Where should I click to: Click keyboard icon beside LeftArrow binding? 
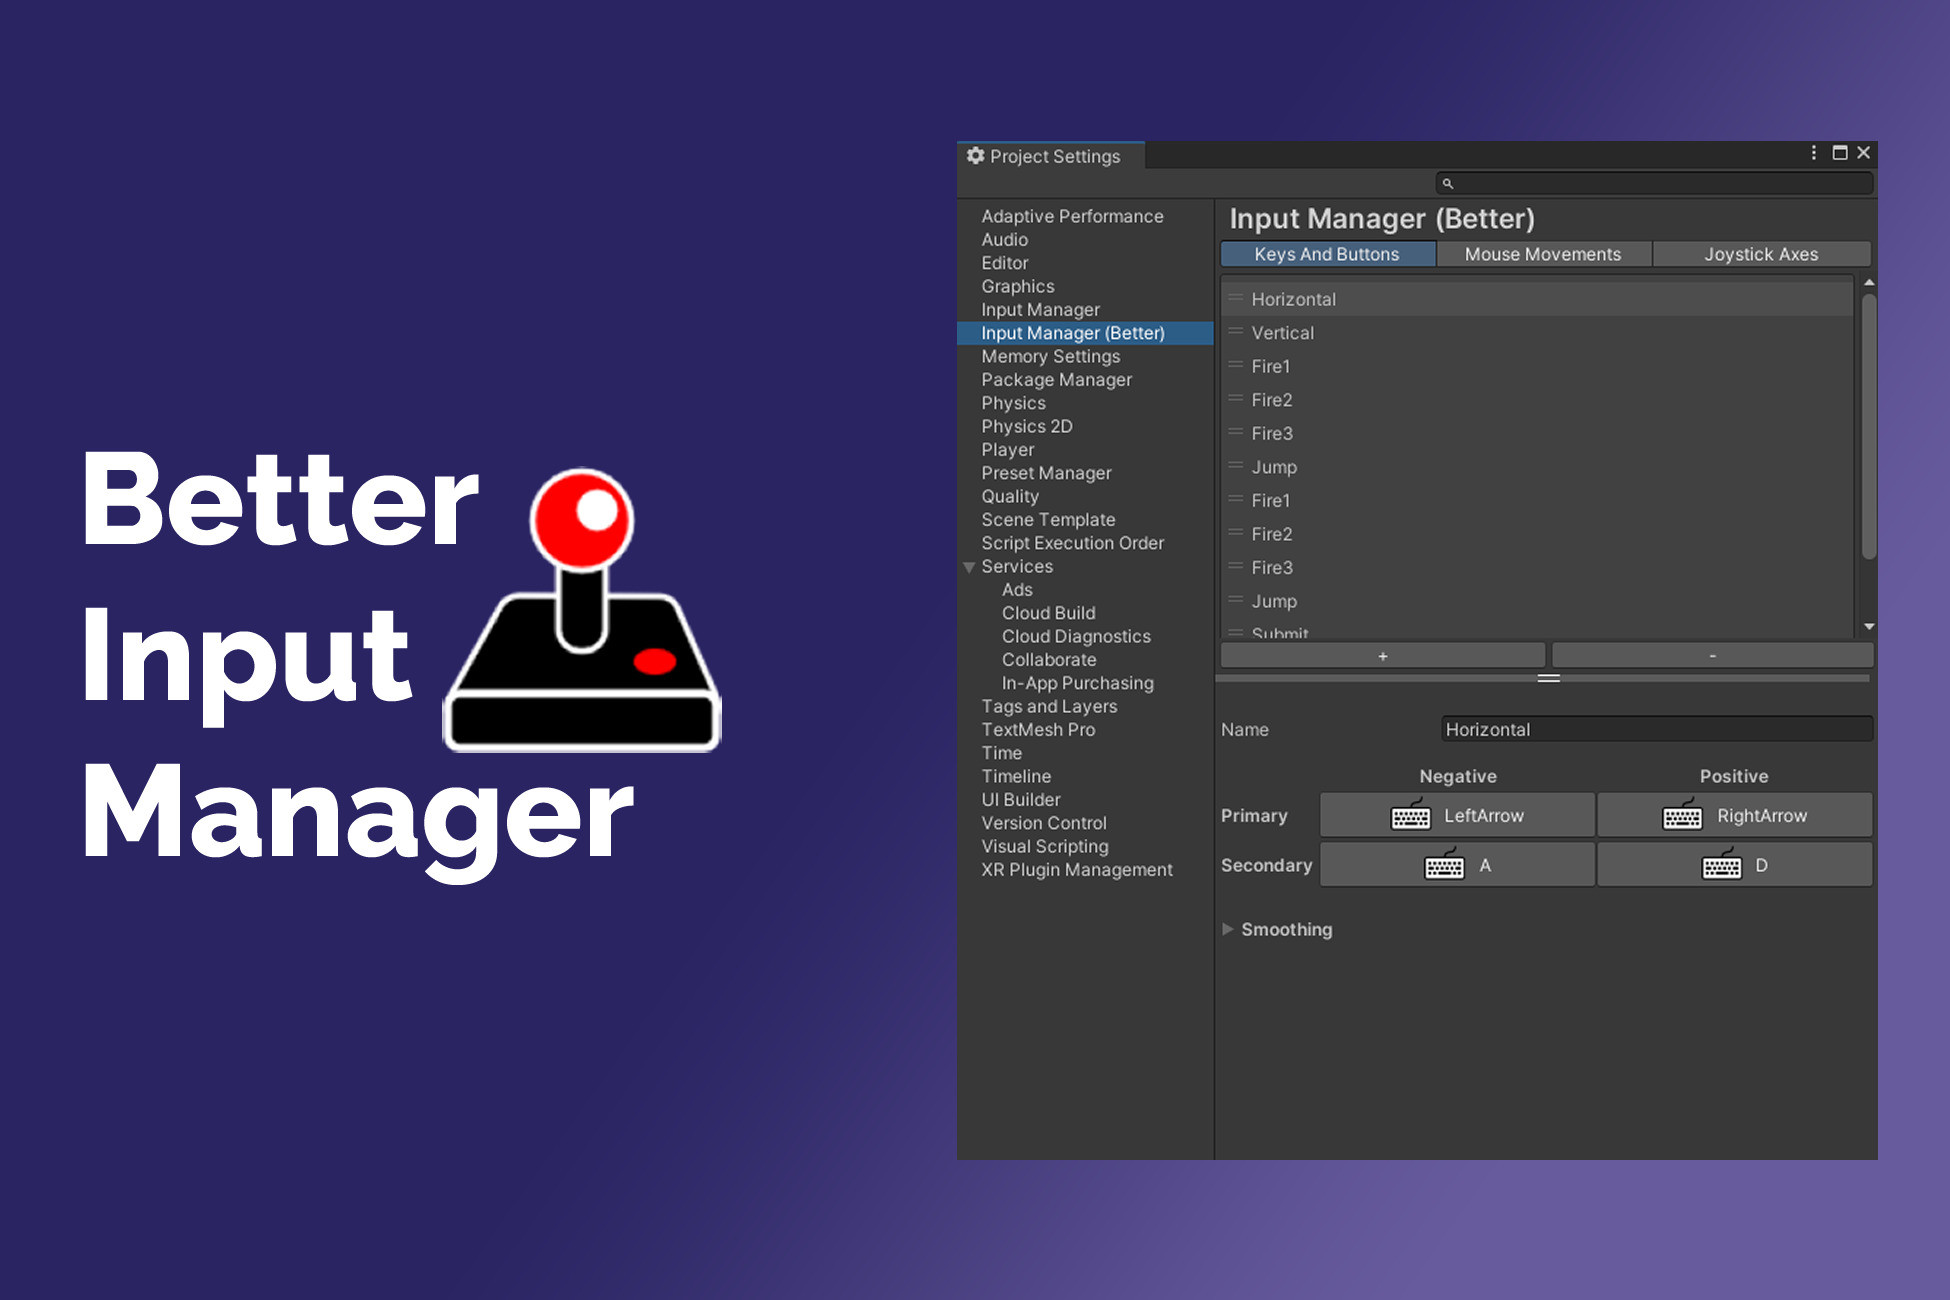pos(1410,815)
